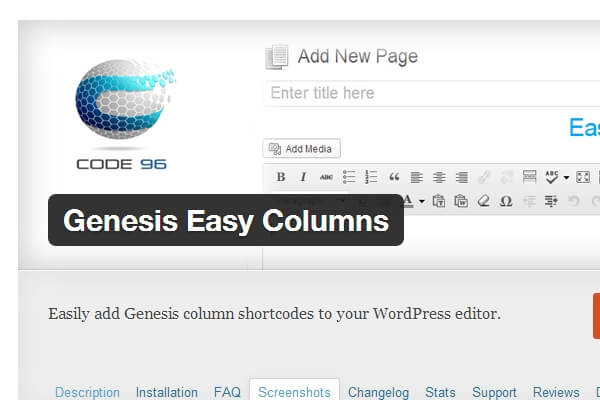
Task: Apply strikethrough with the ABC icon
Action: click(x=326, y=177)
